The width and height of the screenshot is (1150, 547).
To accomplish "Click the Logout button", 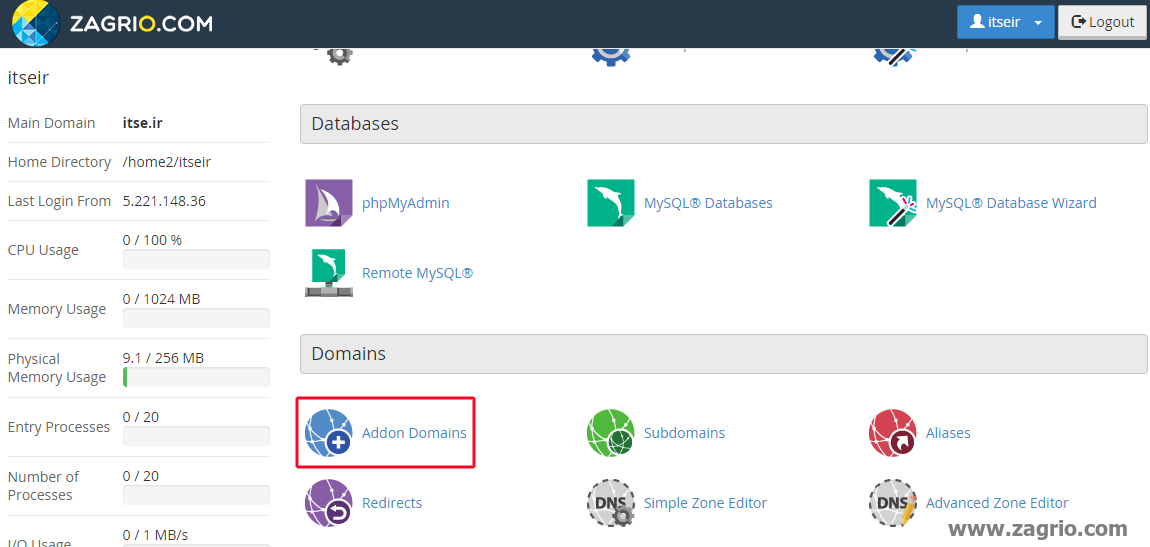I will 1102,22.
